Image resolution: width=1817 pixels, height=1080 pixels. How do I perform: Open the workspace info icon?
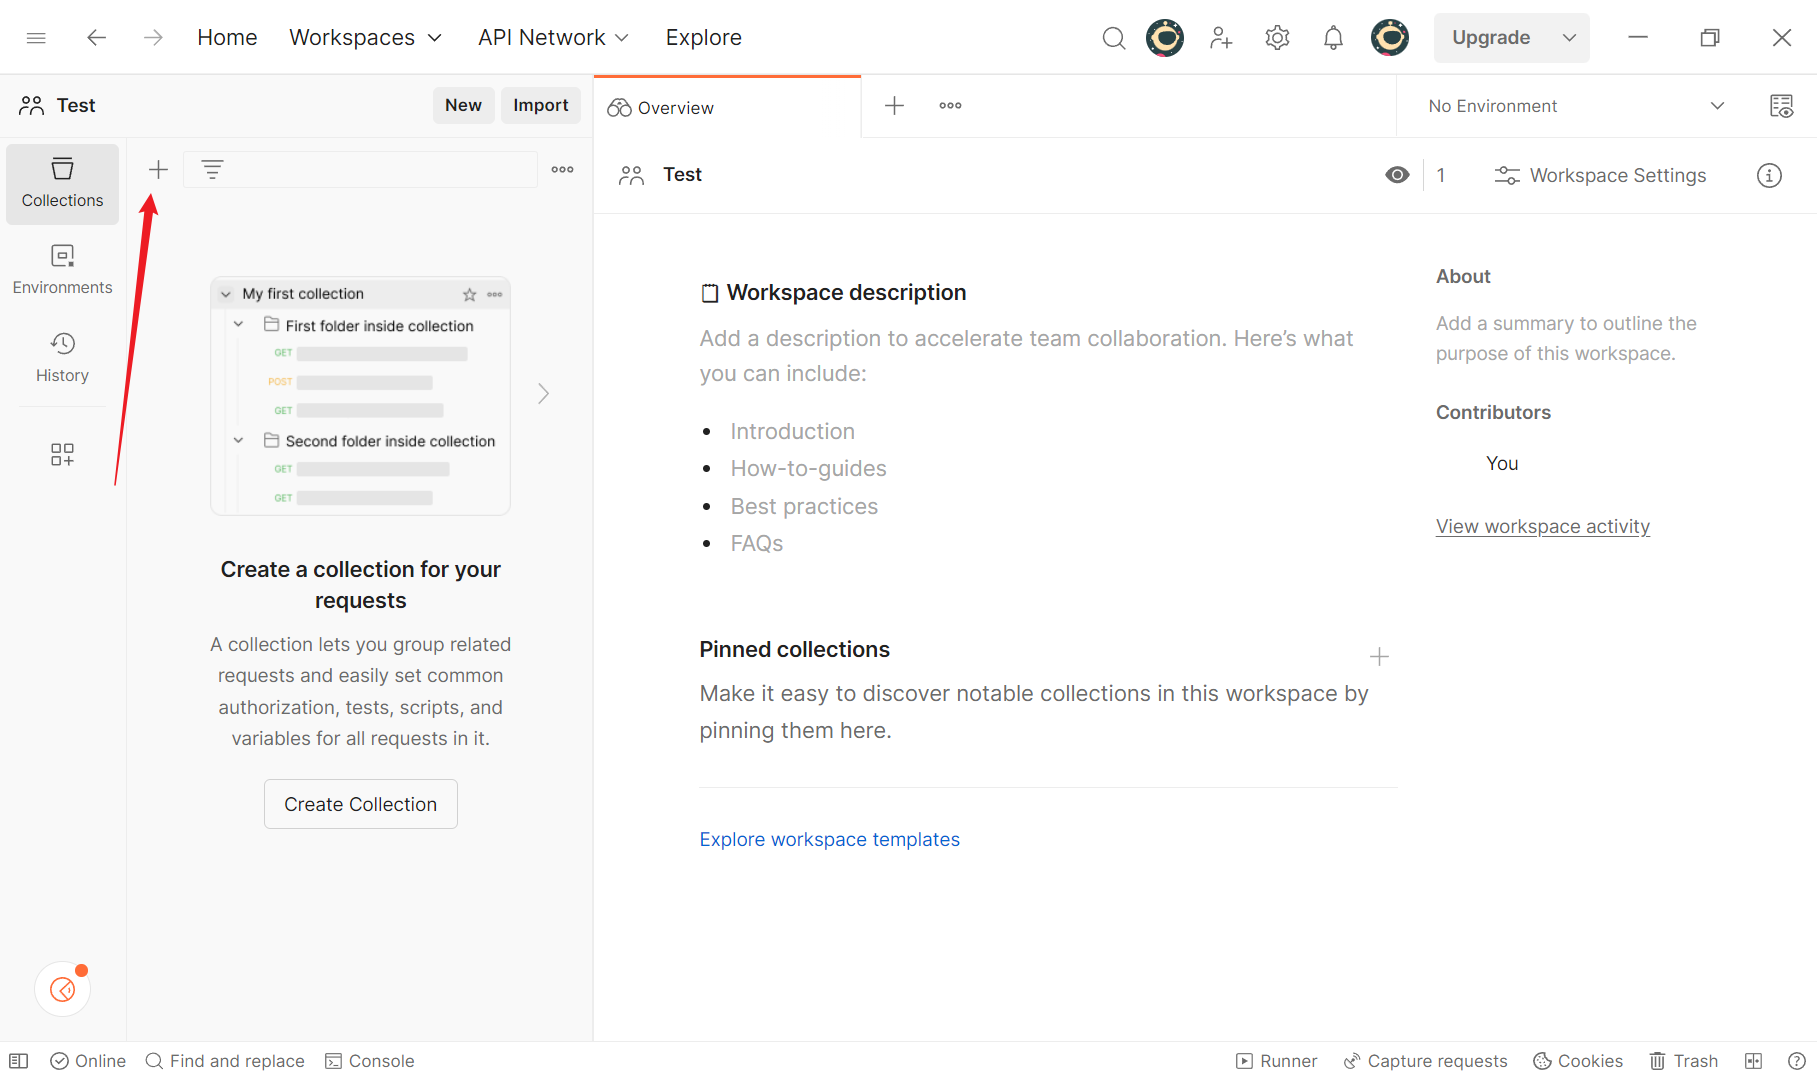[1769, 176]
